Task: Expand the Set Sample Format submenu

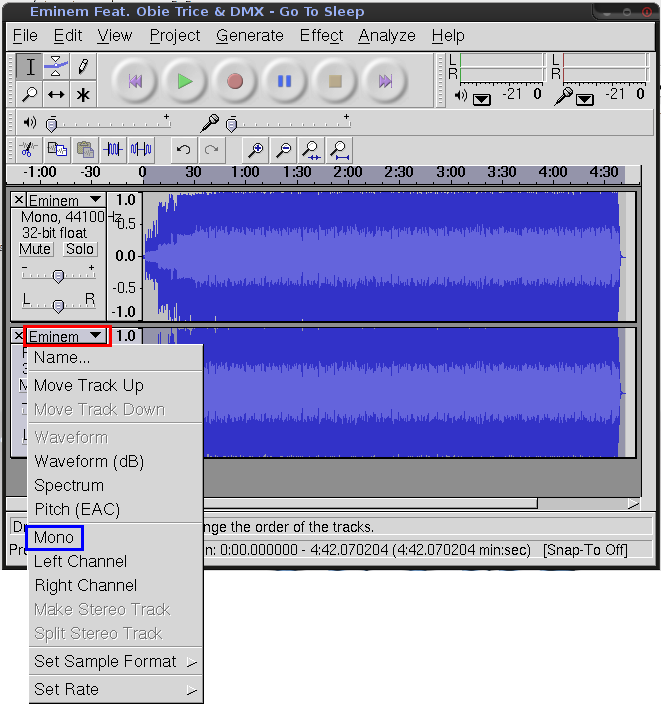Action: pyautogui.click(x=116, y=662)
